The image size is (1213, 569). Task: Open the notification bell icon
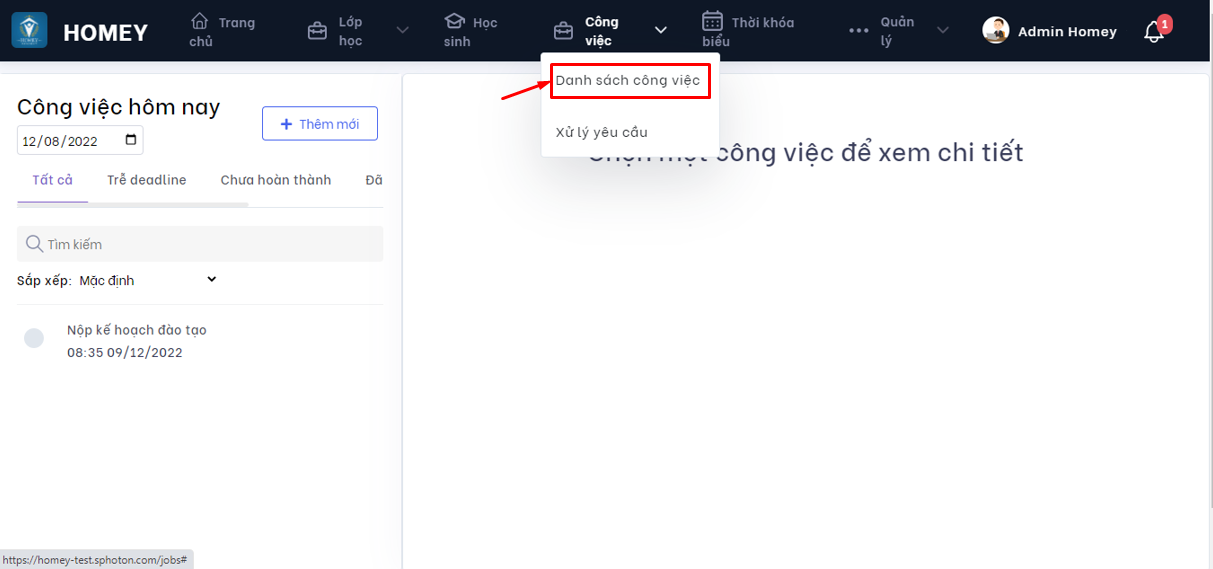click(1153, 32)
